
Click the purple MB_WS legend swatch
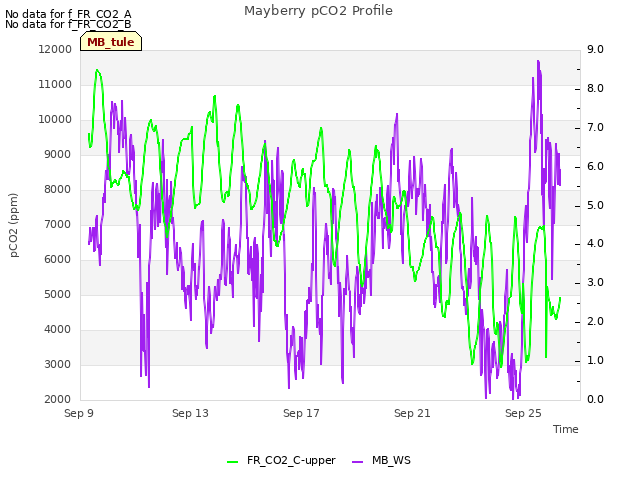(358, 462)
